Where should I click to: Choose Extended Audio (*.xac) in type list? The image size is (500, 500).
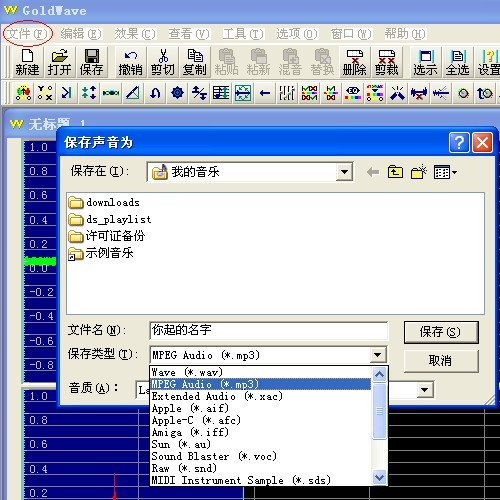click(x=261, y=396)
